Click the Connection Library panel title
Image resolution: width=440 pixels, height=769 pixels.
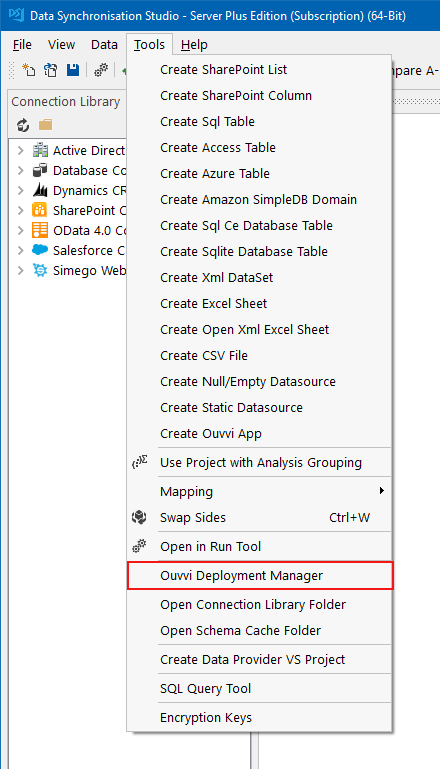coord(66,102)
